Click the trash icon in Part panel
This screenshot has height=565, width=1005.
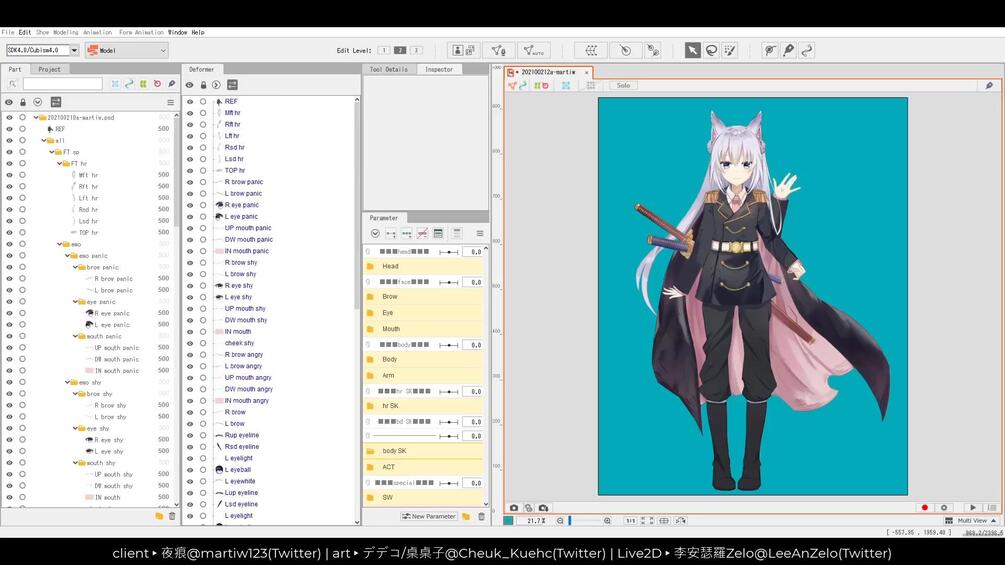(x=172, y=516)
